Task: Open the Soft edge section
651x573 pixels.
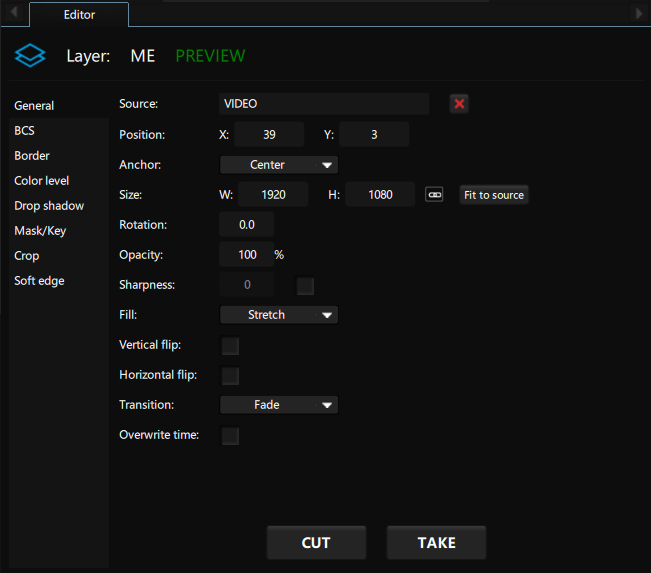Action: [x=59, y=281]
